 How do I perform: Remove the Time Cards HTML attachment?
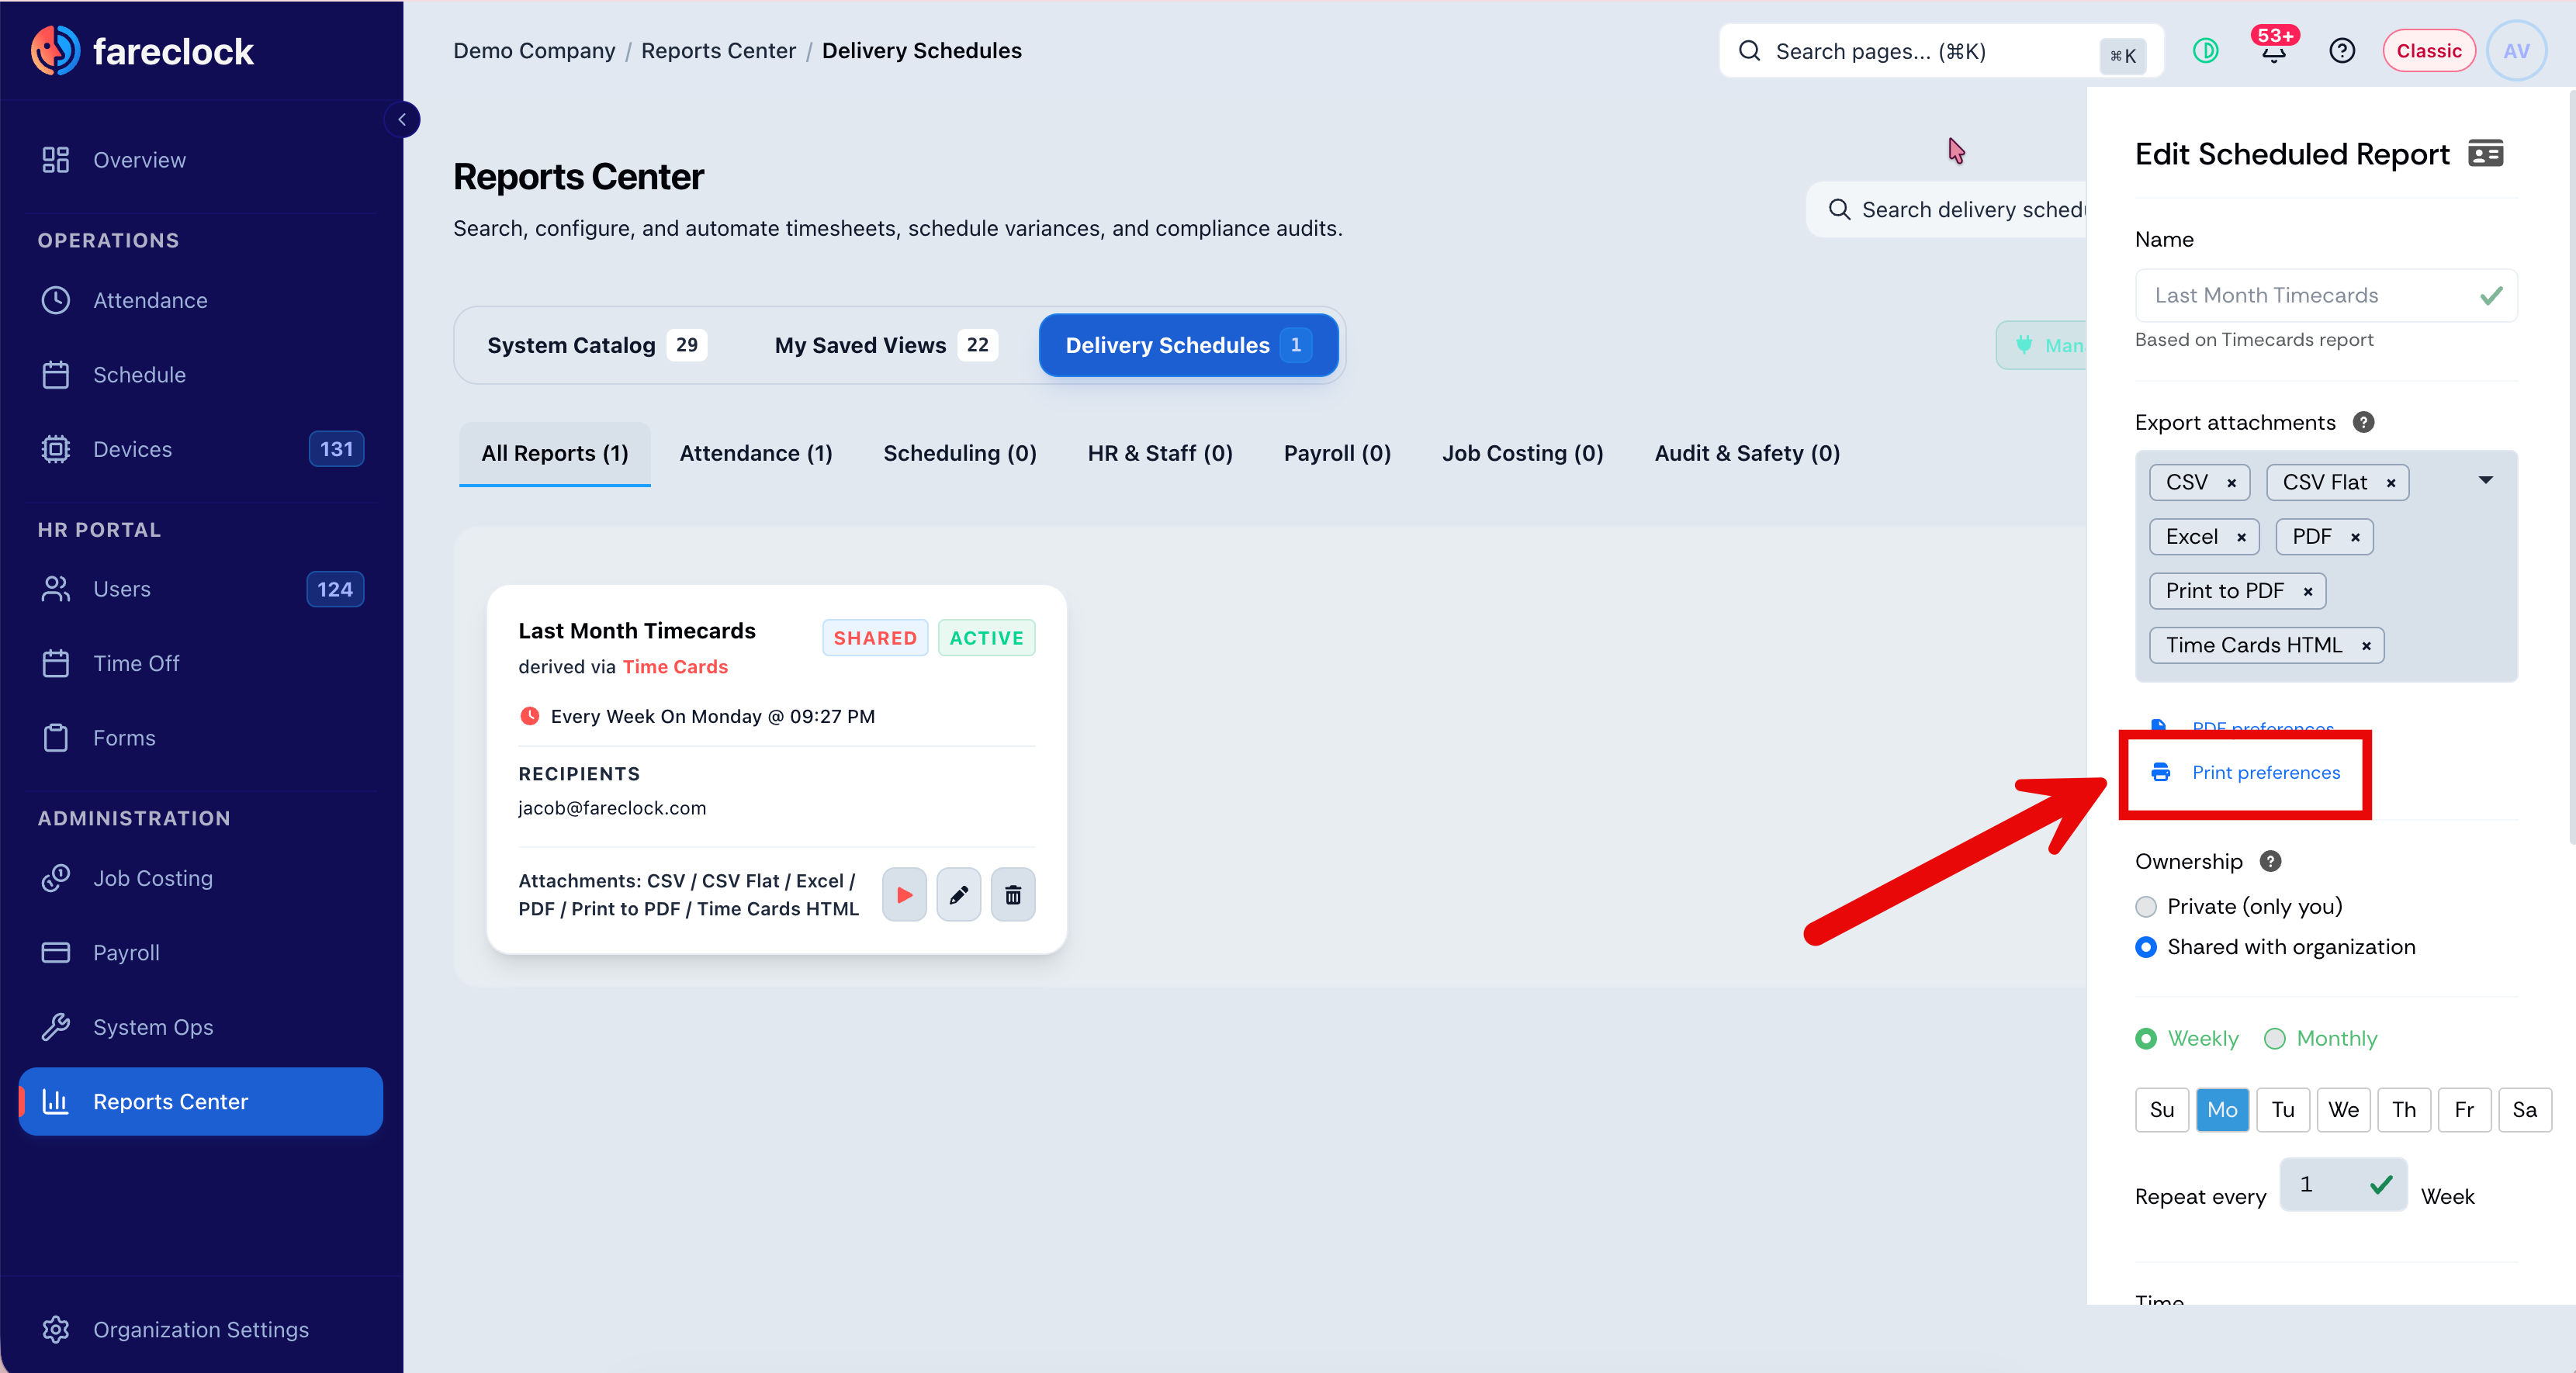pos(2365,646)
